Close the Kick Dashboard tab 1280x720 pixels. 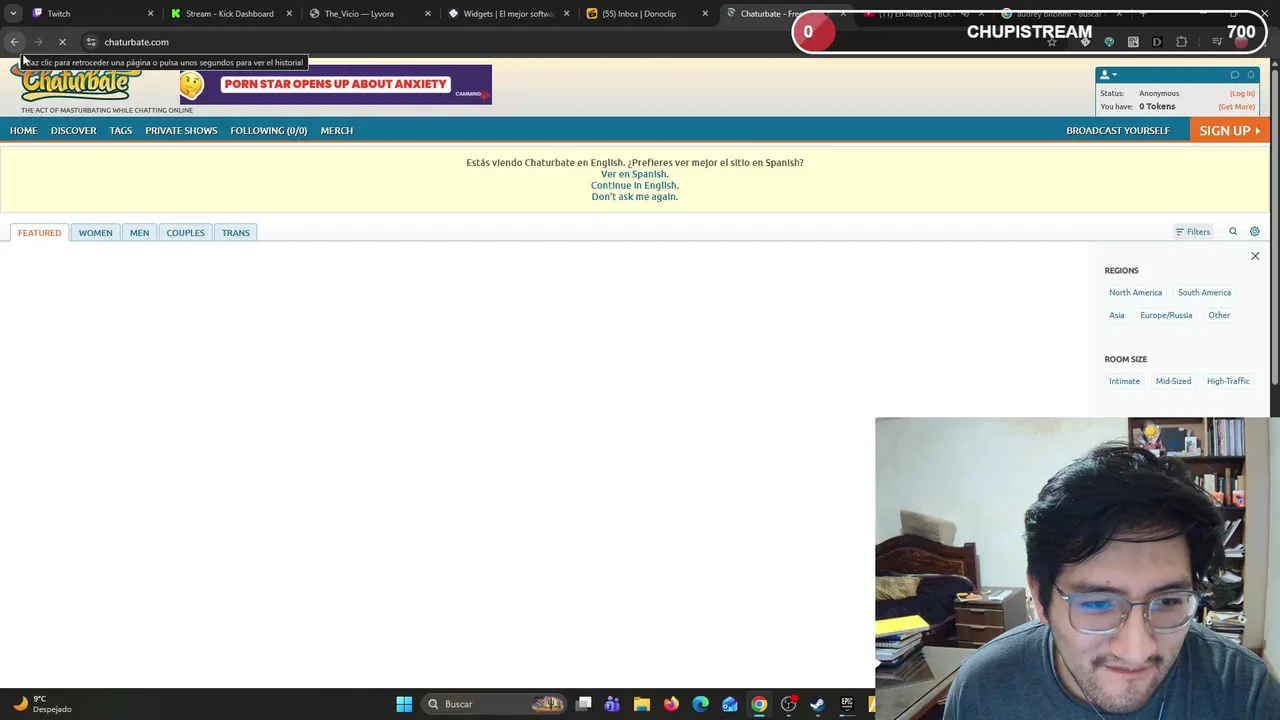tap(290, 14)
